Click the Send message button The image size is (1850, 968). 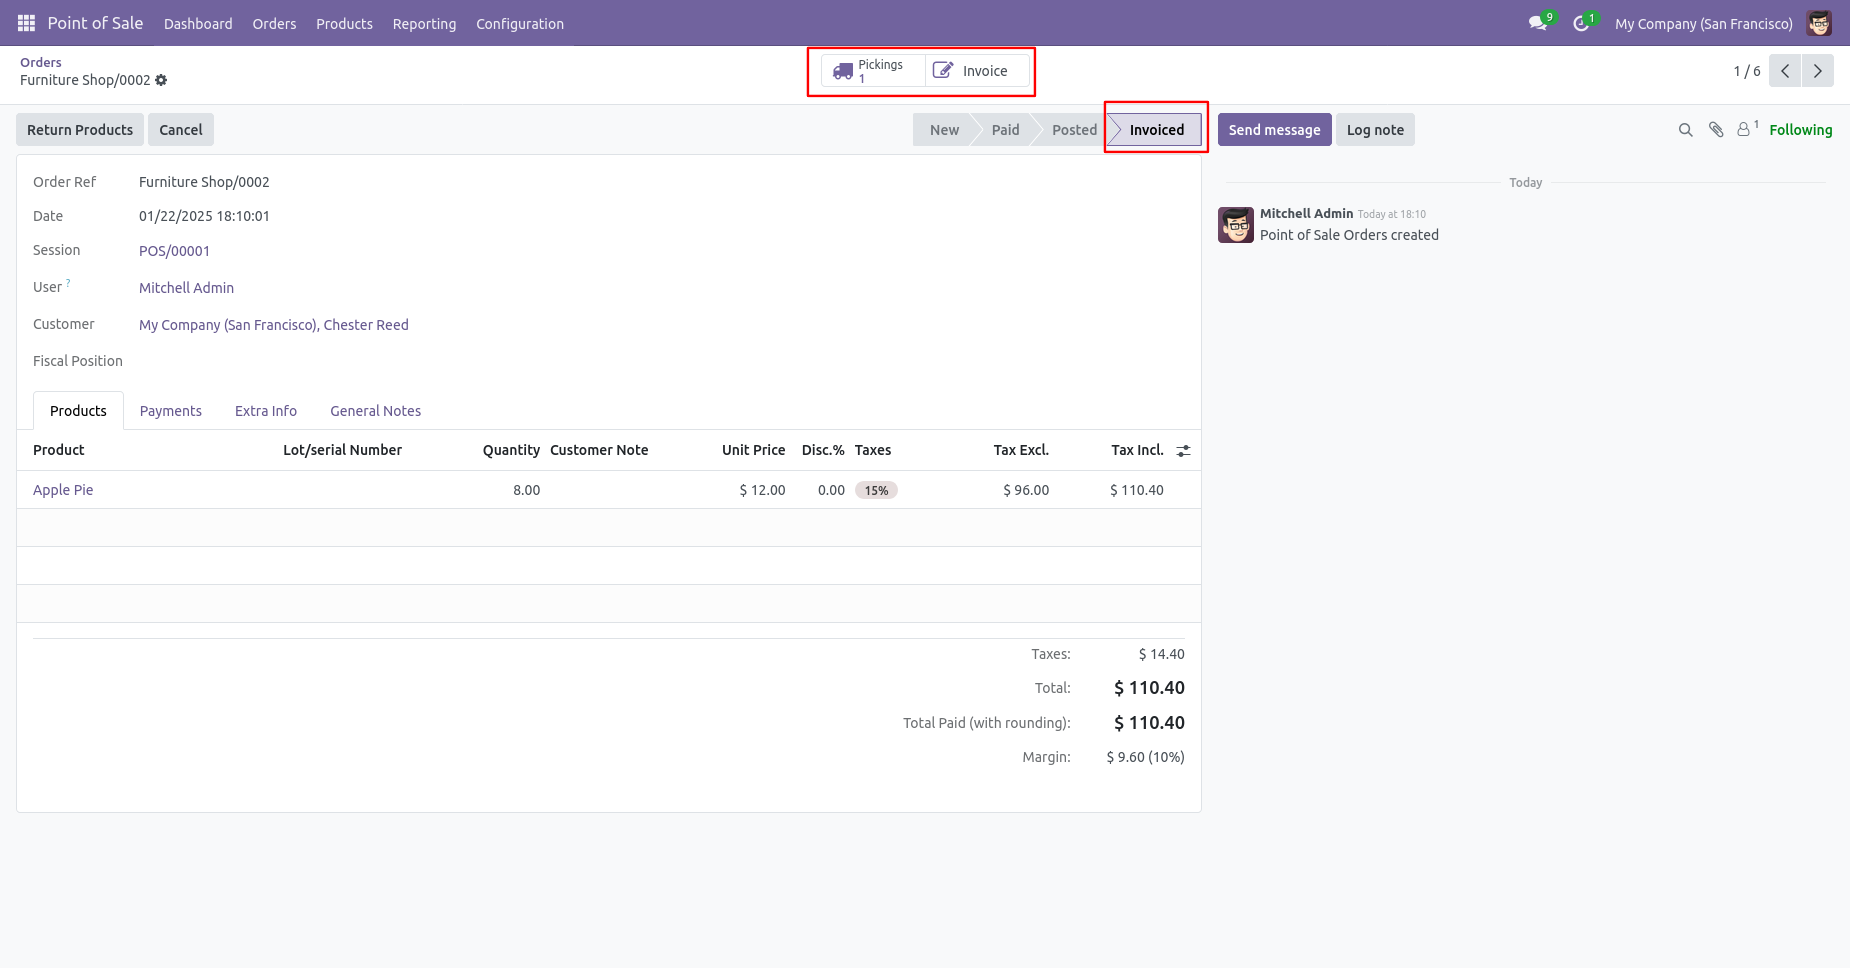[1274, 130]
